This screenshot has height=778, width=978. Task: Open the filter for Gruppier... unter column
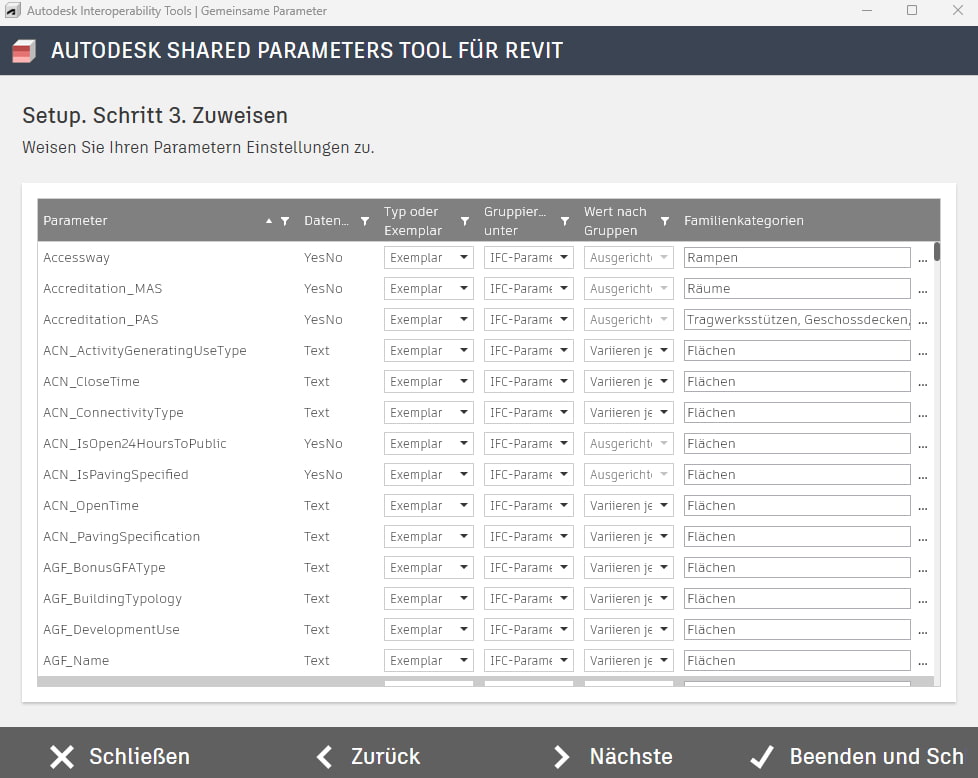tap(564, 221)
